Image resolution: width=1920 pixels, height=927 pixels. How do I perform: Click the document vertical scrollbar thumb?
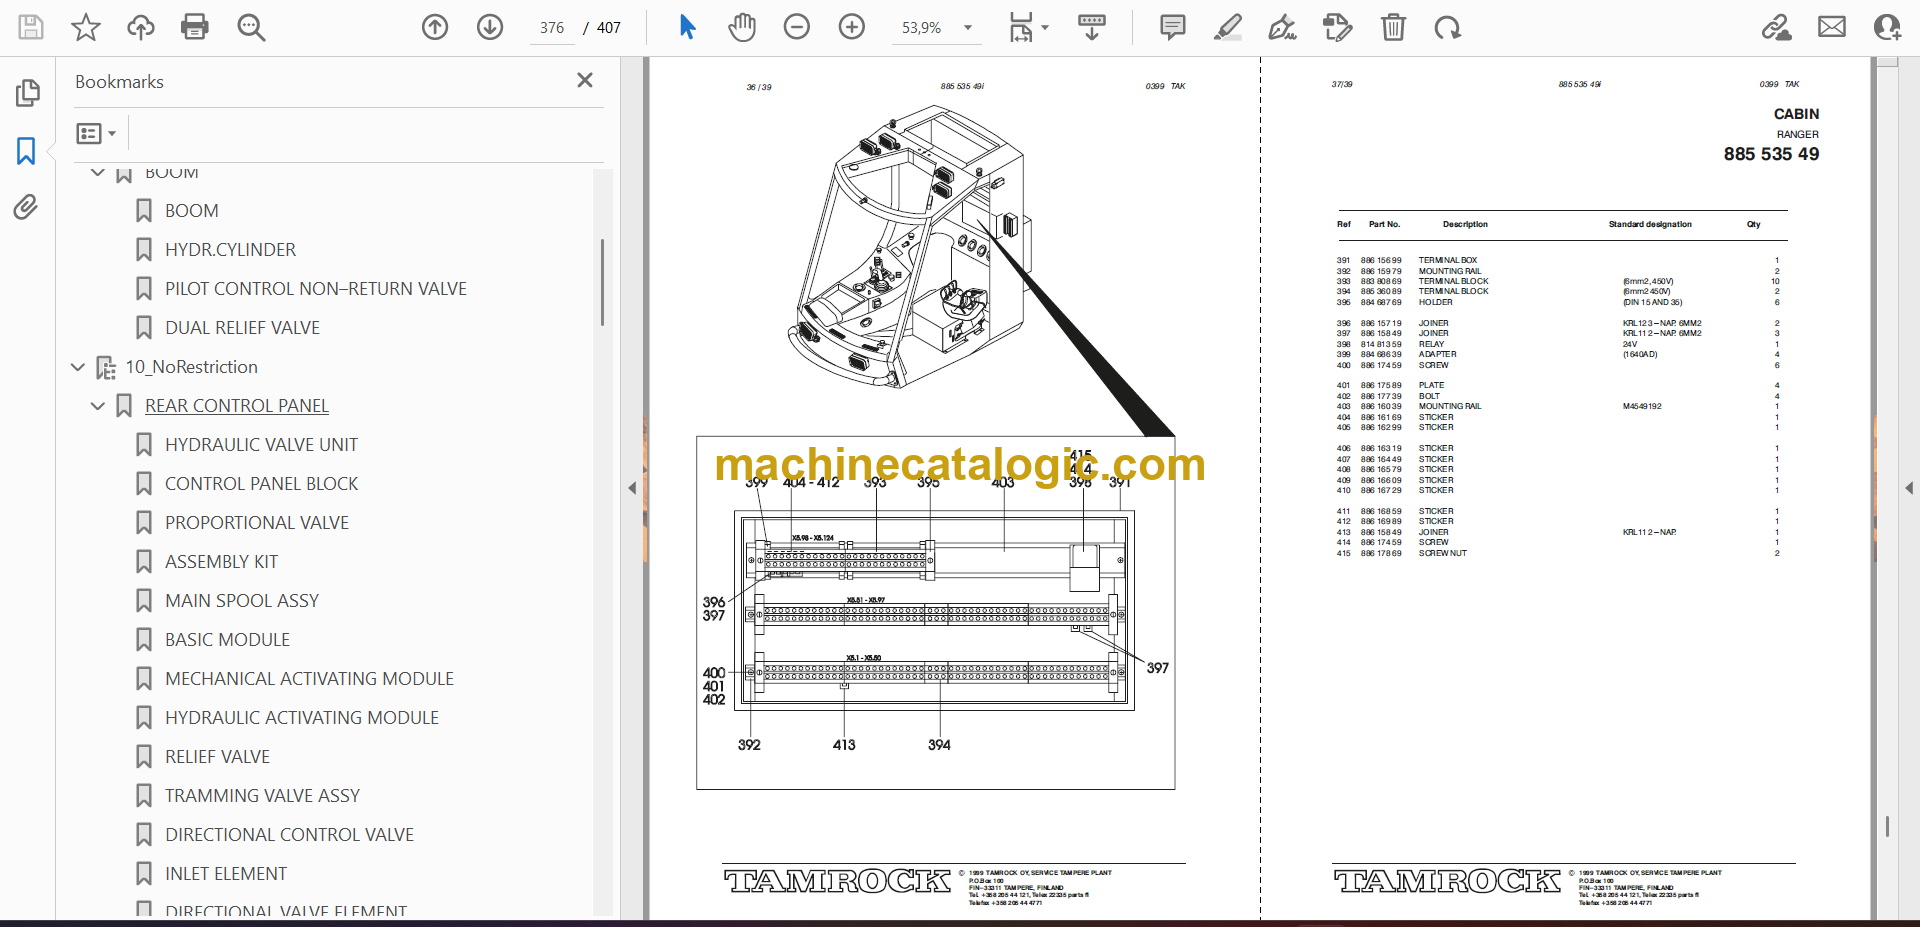1887,826
